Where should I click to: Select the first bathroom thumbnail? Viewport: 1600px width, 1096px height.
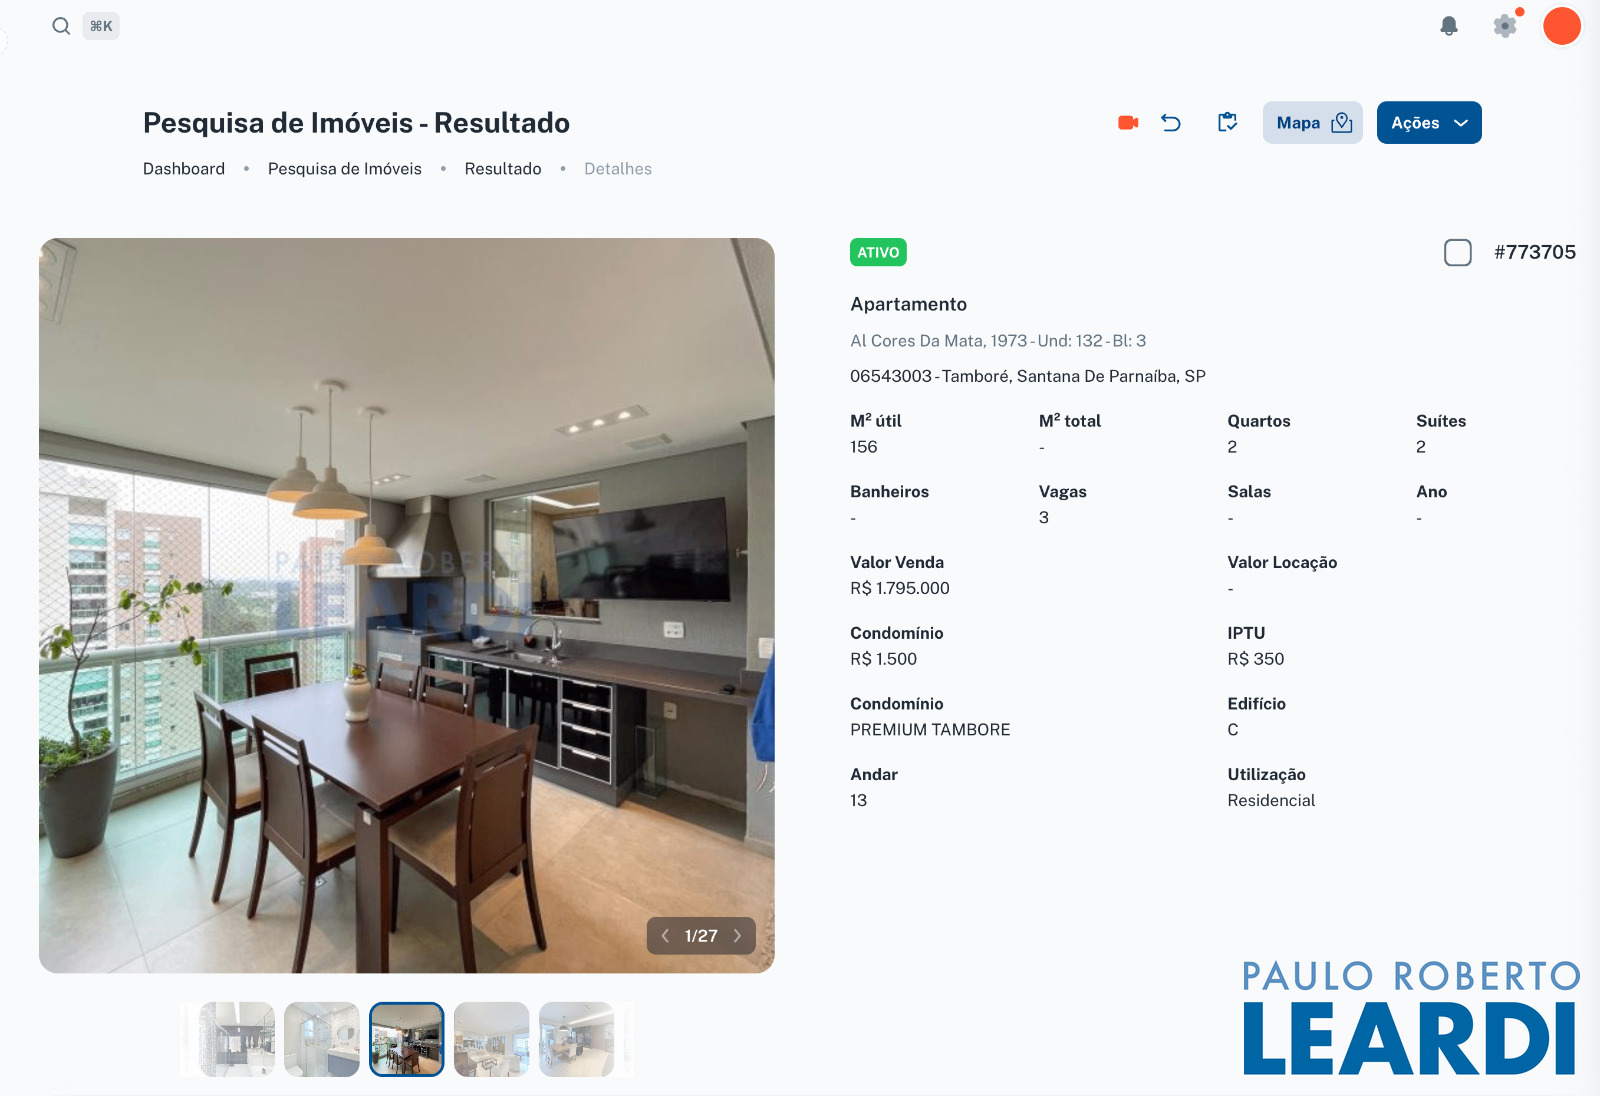[x=237, y=1040]
